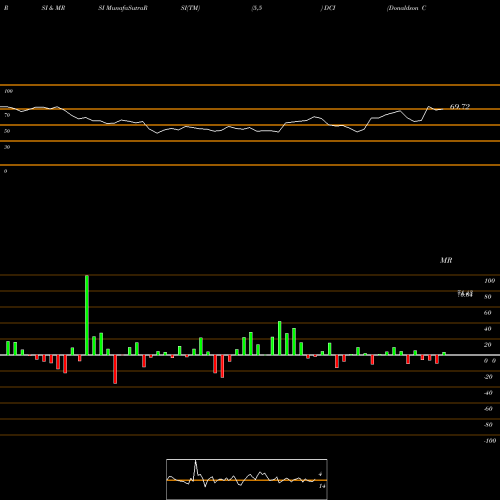Click the MR axis label -100
Viewport: 500px width, 500px height.
click(x=490, y=441)
